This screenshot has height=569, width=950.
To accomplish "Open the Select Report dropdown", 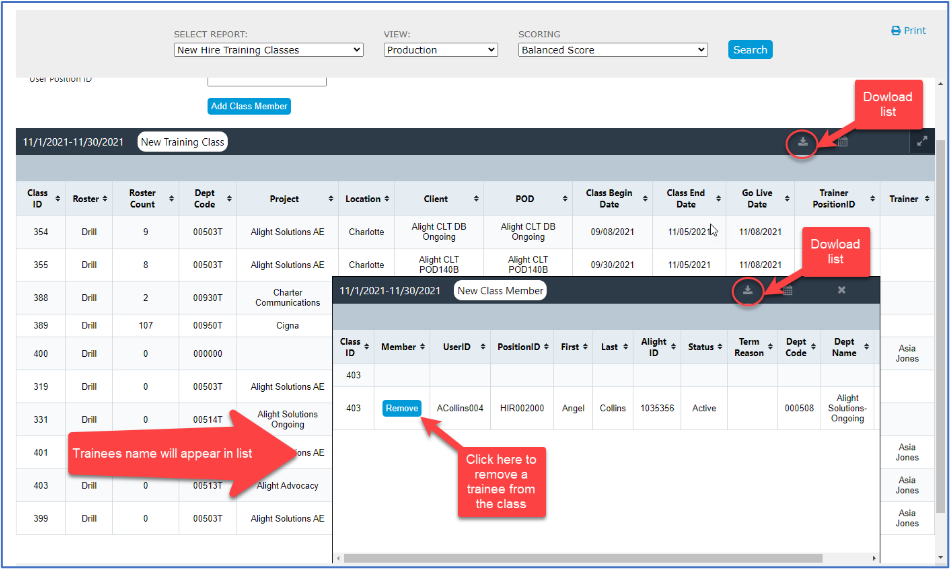I will [x=268, y=50].
